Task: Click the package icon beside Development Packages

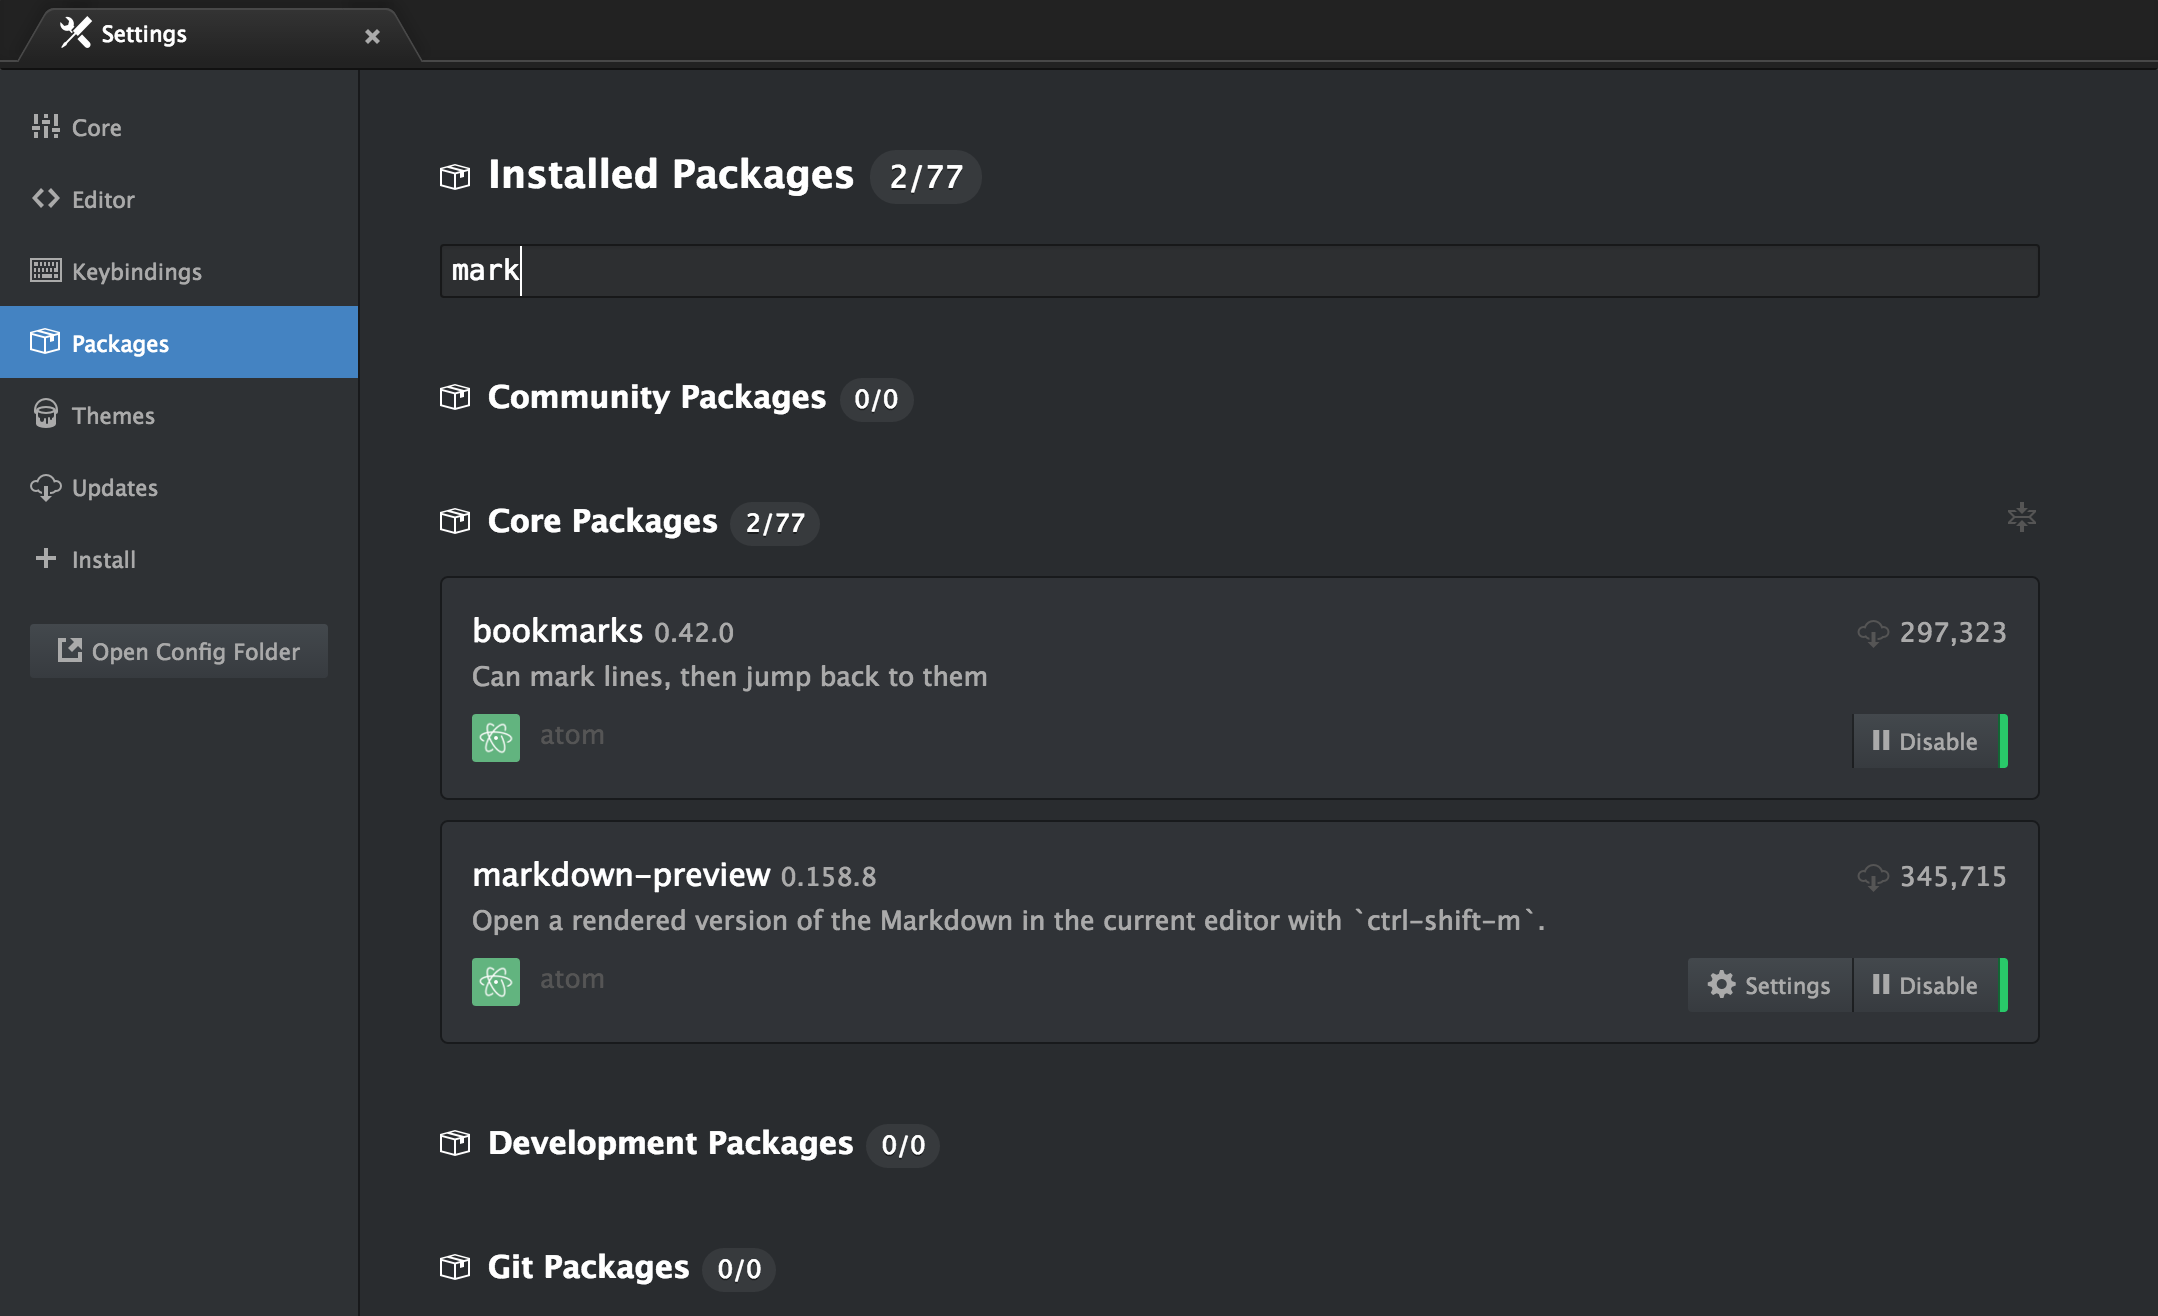Action: [455, 1143]
